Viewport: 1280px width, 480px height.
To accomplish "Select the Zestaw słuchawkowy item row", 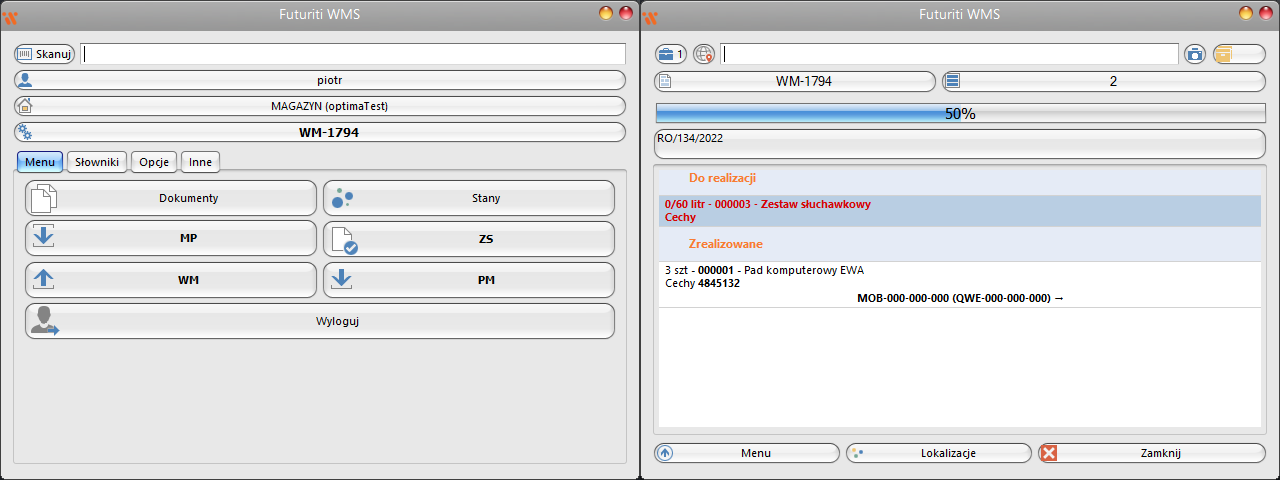I will (x=959, y=210).
